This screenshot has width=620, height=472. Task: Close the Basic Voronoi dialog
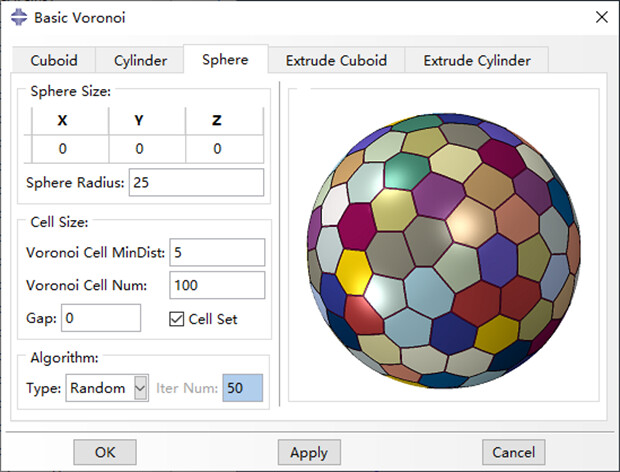click(602, 17)
